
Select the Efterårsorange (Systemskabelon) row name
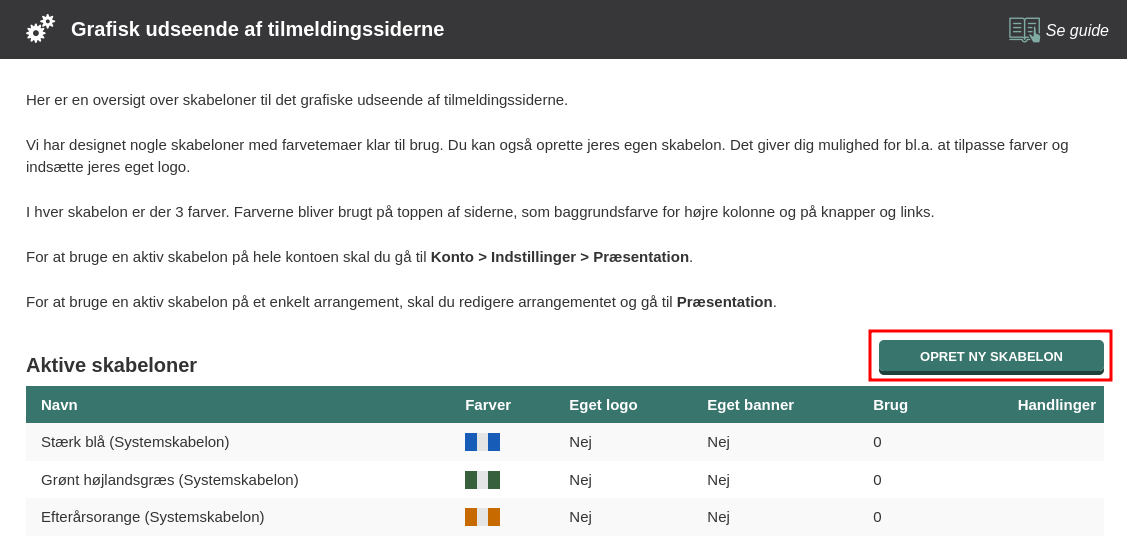(153, 517)
